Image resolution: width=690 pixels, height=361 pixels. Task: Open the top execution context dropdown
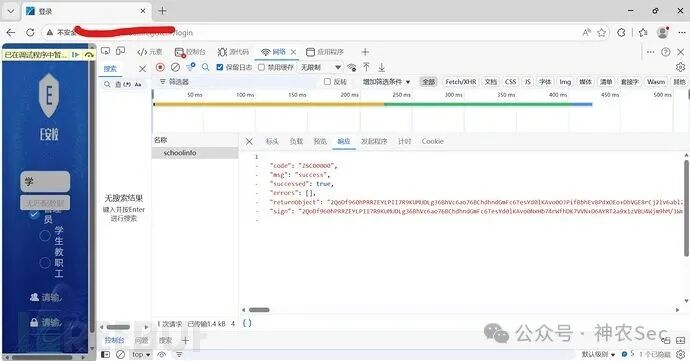141,354
